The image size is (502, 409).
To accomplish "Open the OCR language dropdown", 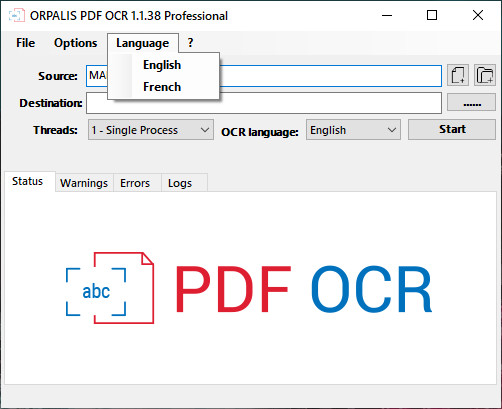I will click(x=353, y=130).
